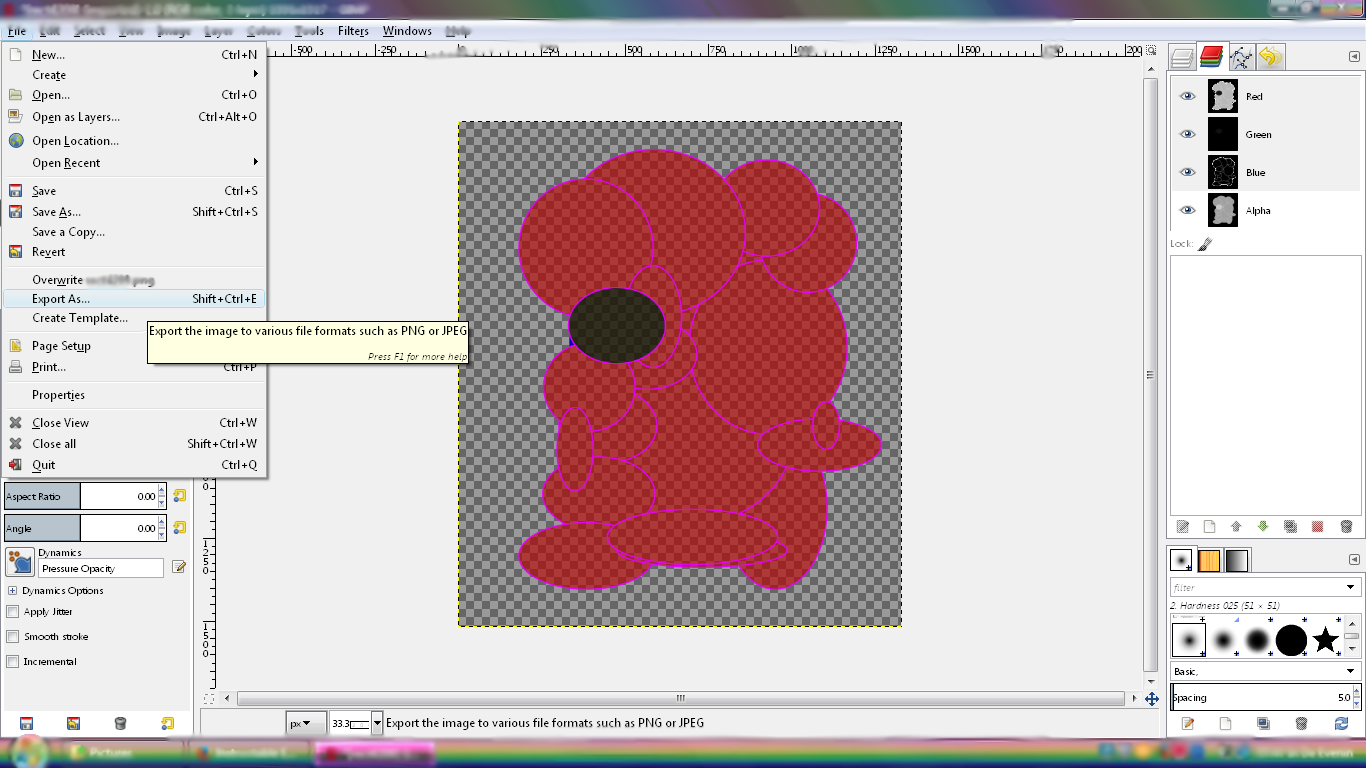1366x768 pixels.
Task: Raise the channel with the up arrow
Action: click(x=1236, y=526)
